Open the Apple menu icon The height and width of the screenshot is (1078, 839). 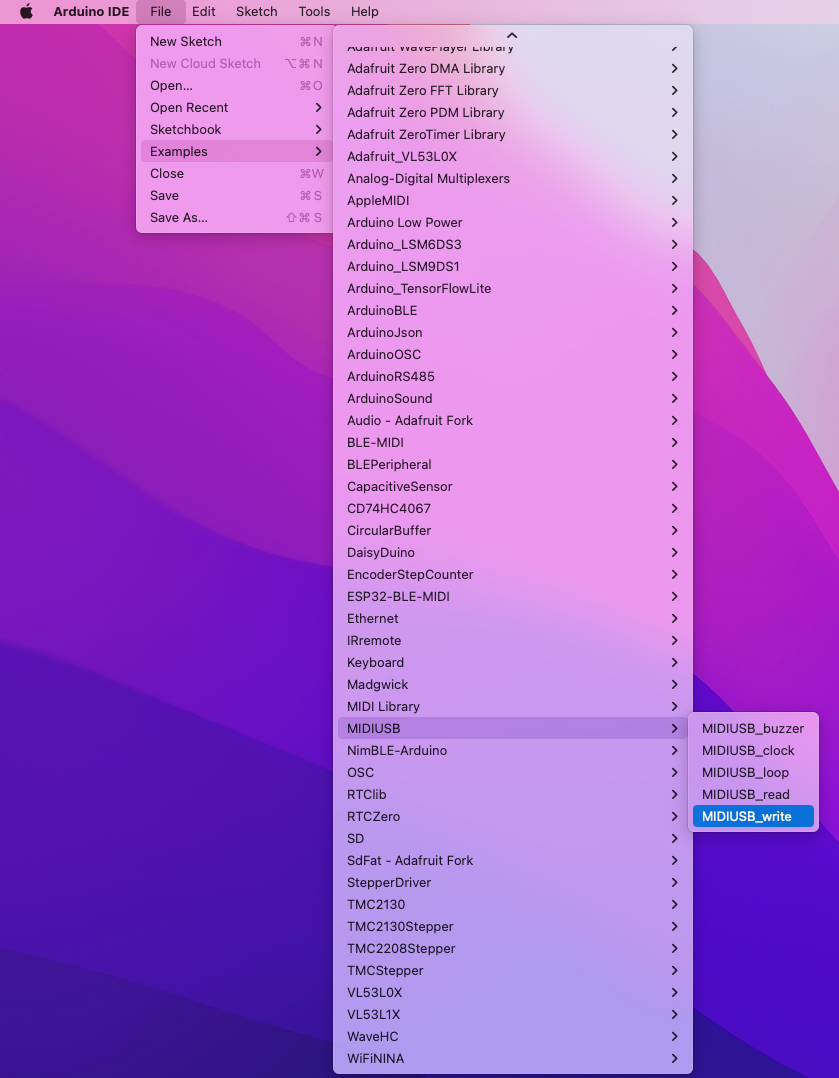(26, 12)
